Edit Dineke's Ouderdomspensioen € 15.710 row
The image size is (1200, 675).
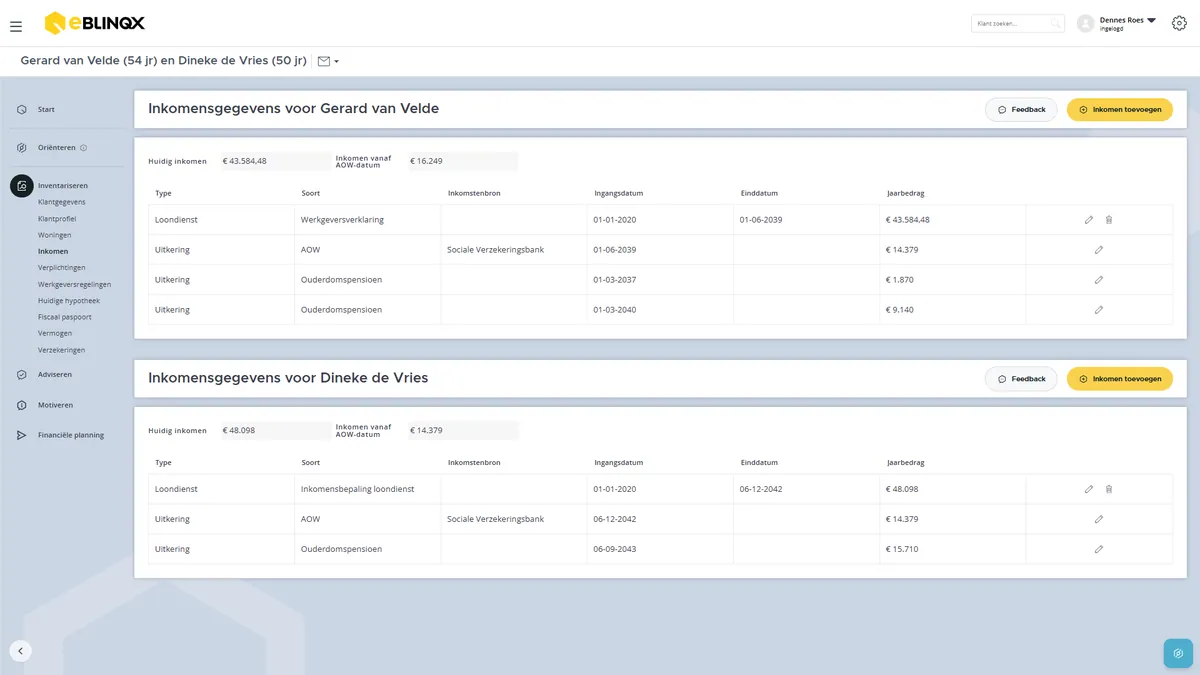pos(1099,549)
